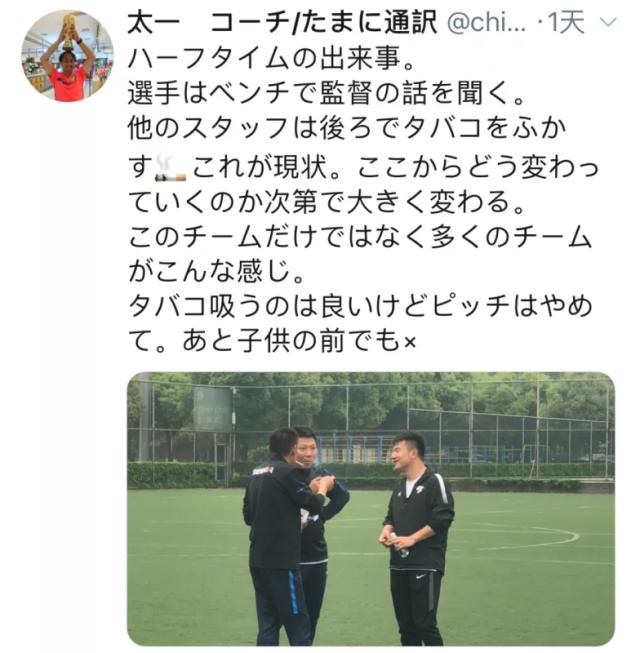Open the attached soccer field photo
The width and height of the screenshot is (640, 653).
371,509
